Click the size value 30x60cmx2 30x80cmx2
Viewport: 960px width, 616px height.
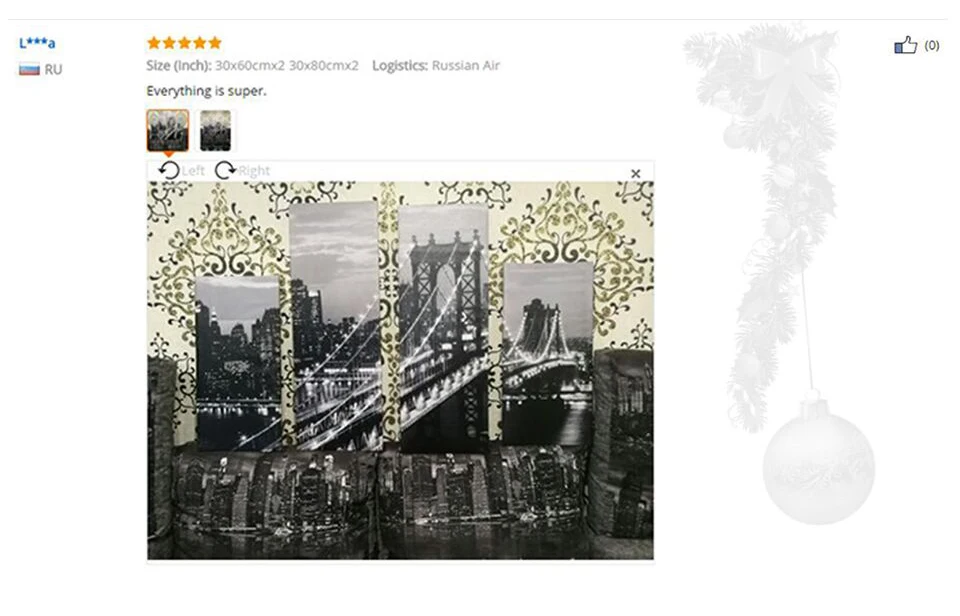point(287,66)
